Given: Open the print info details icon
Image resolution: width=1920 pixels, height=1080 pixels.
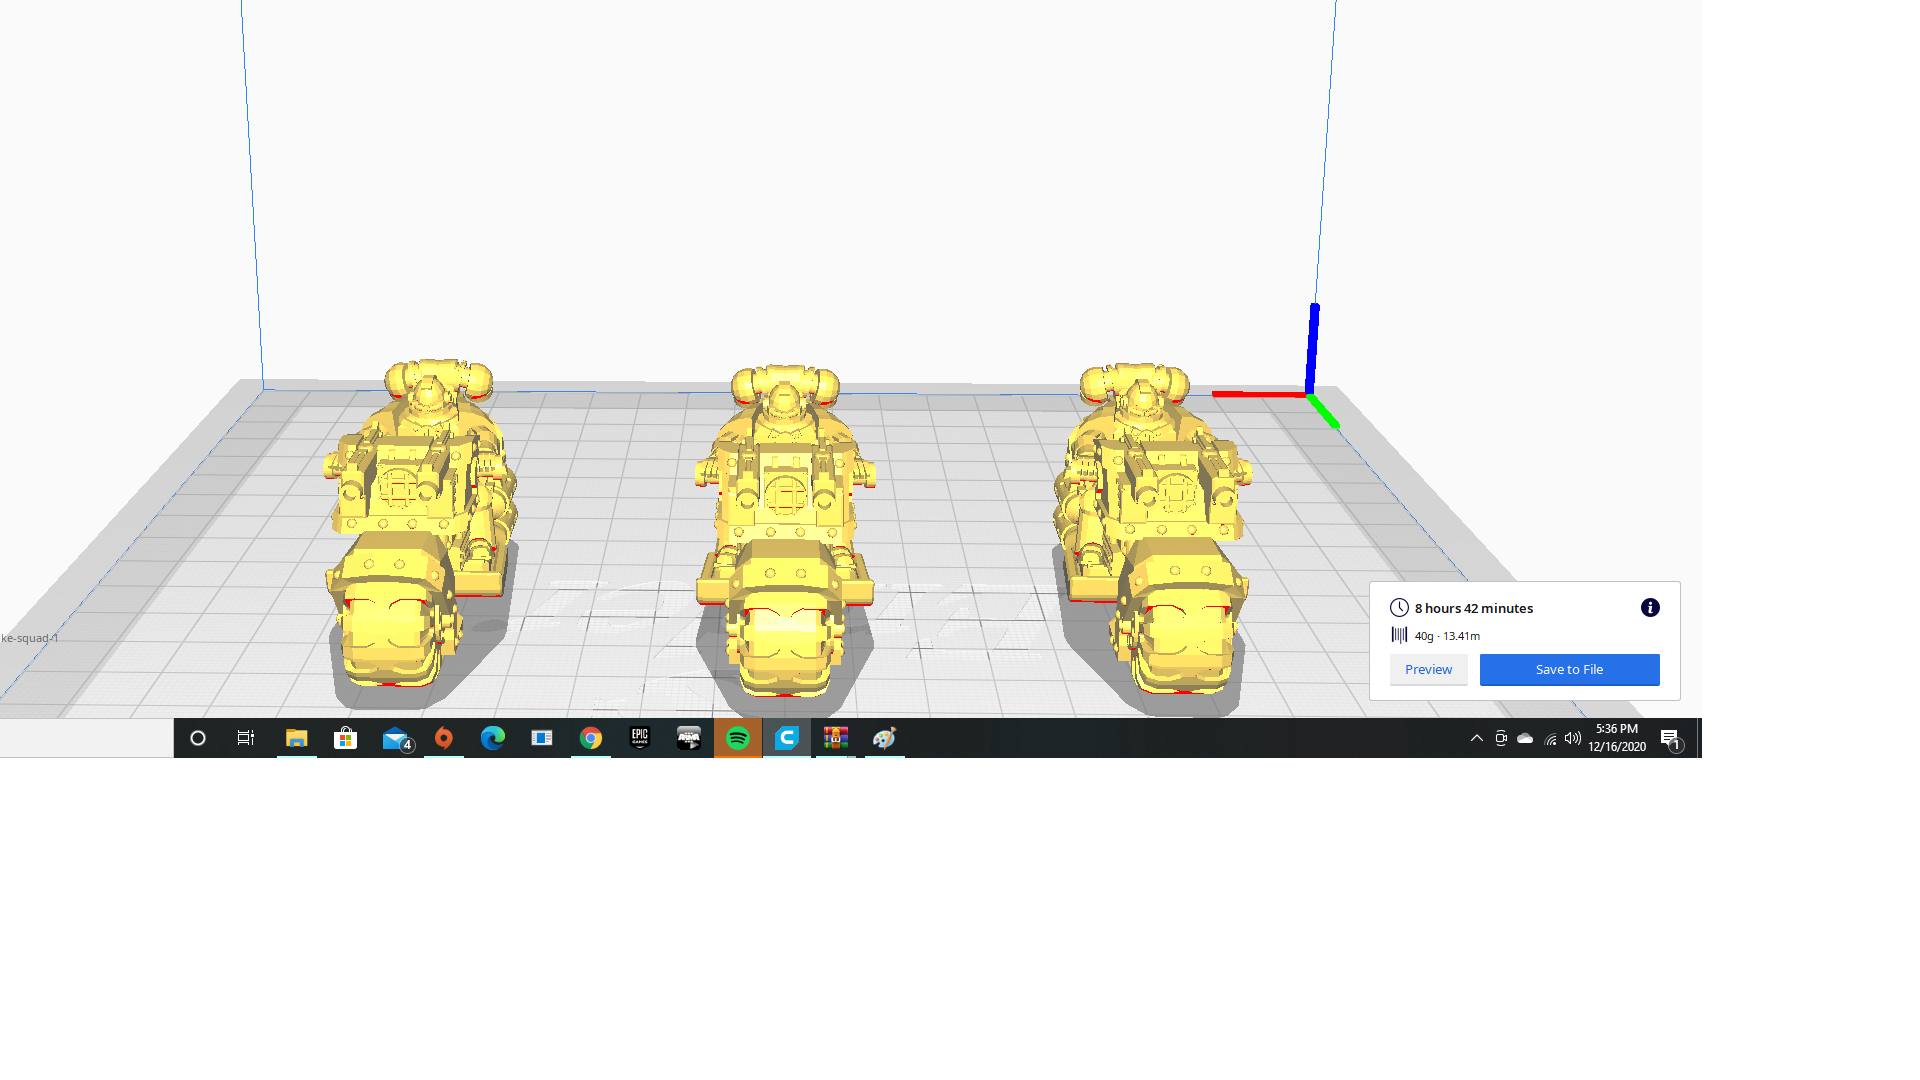Looking at the screenshot, I should pos(1650,608).
